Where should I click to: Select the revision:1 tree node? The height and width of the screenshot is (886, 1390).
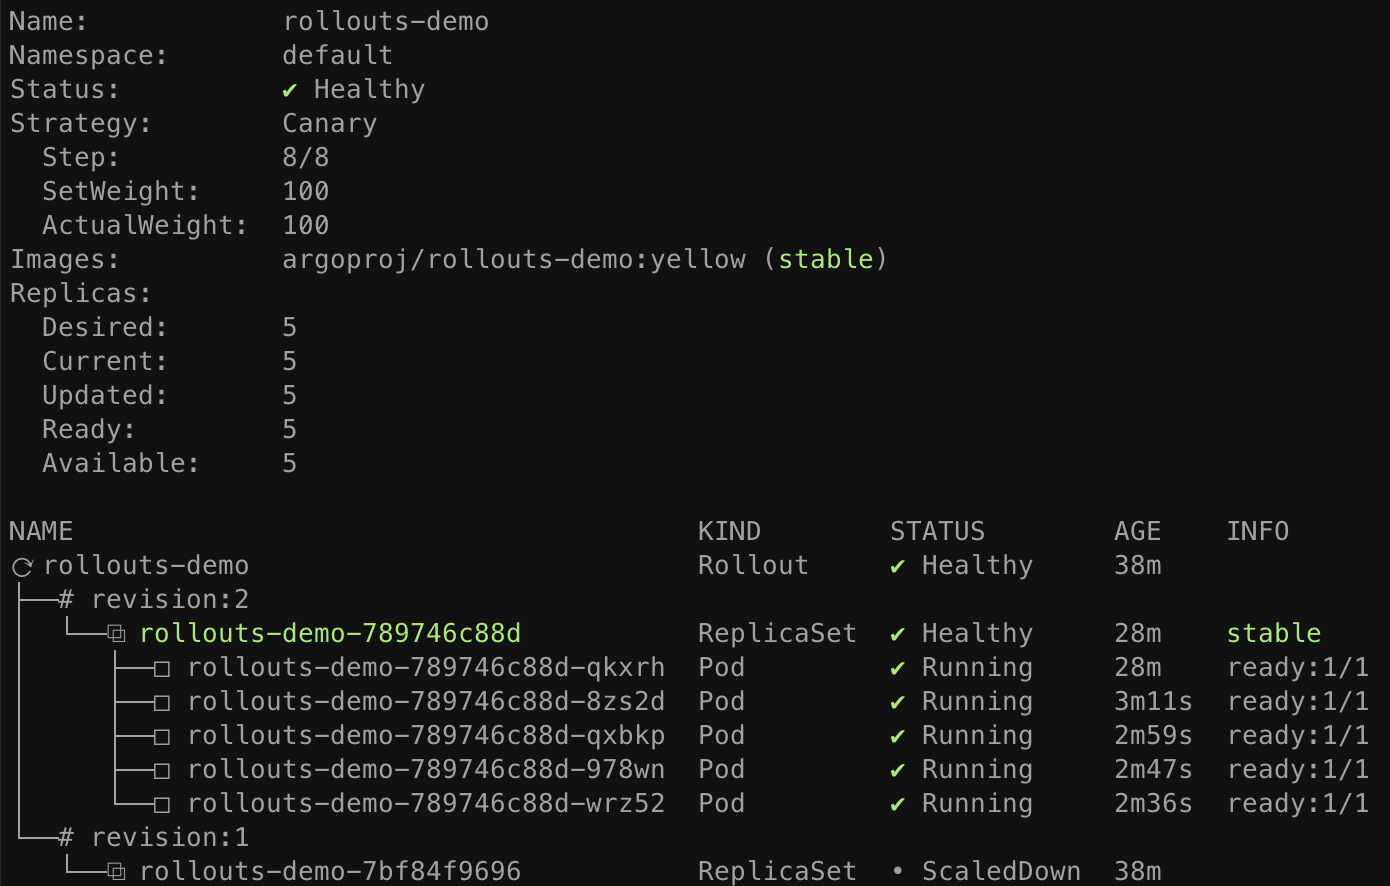(169, 838)
